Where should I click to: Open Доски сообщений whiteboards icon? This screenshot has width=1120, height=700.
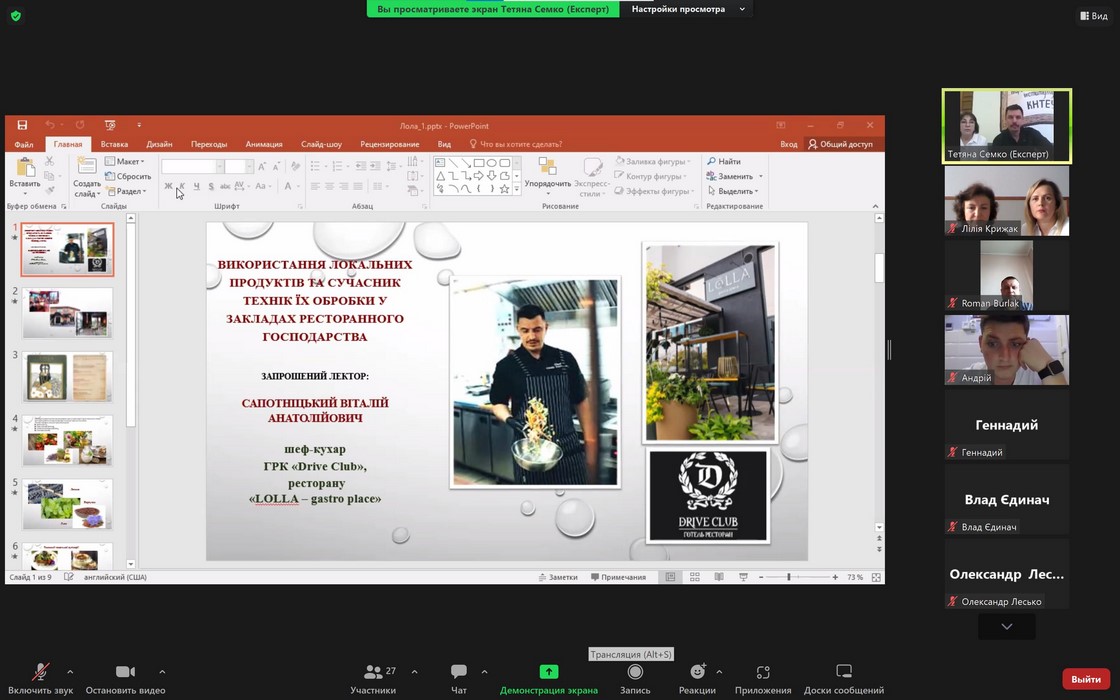pyautogui.click(x=843, y=673)
